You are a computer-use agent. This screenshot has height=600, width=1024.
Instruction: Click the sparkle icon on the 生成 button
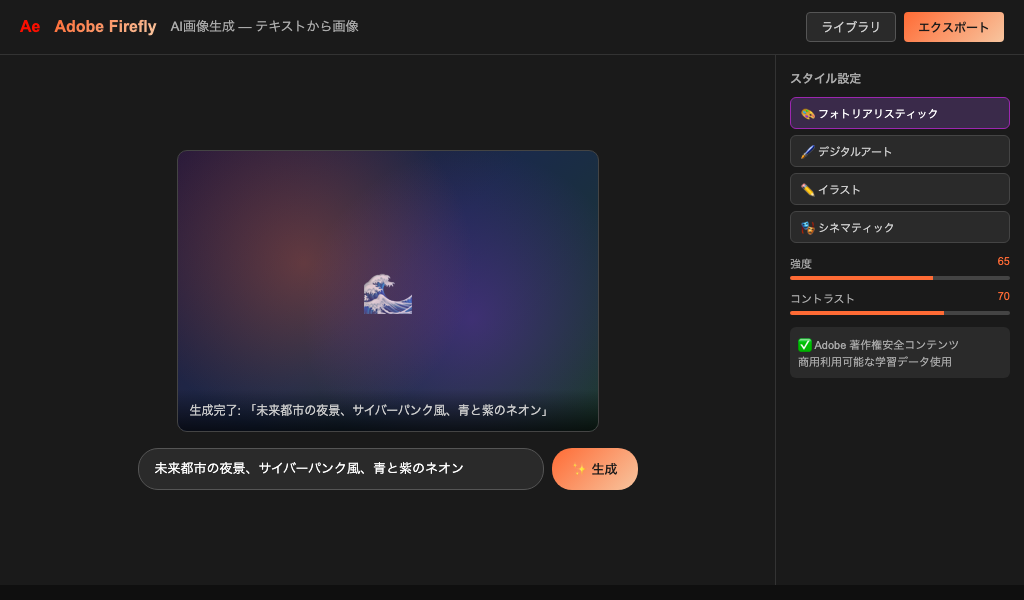point(576,468)
